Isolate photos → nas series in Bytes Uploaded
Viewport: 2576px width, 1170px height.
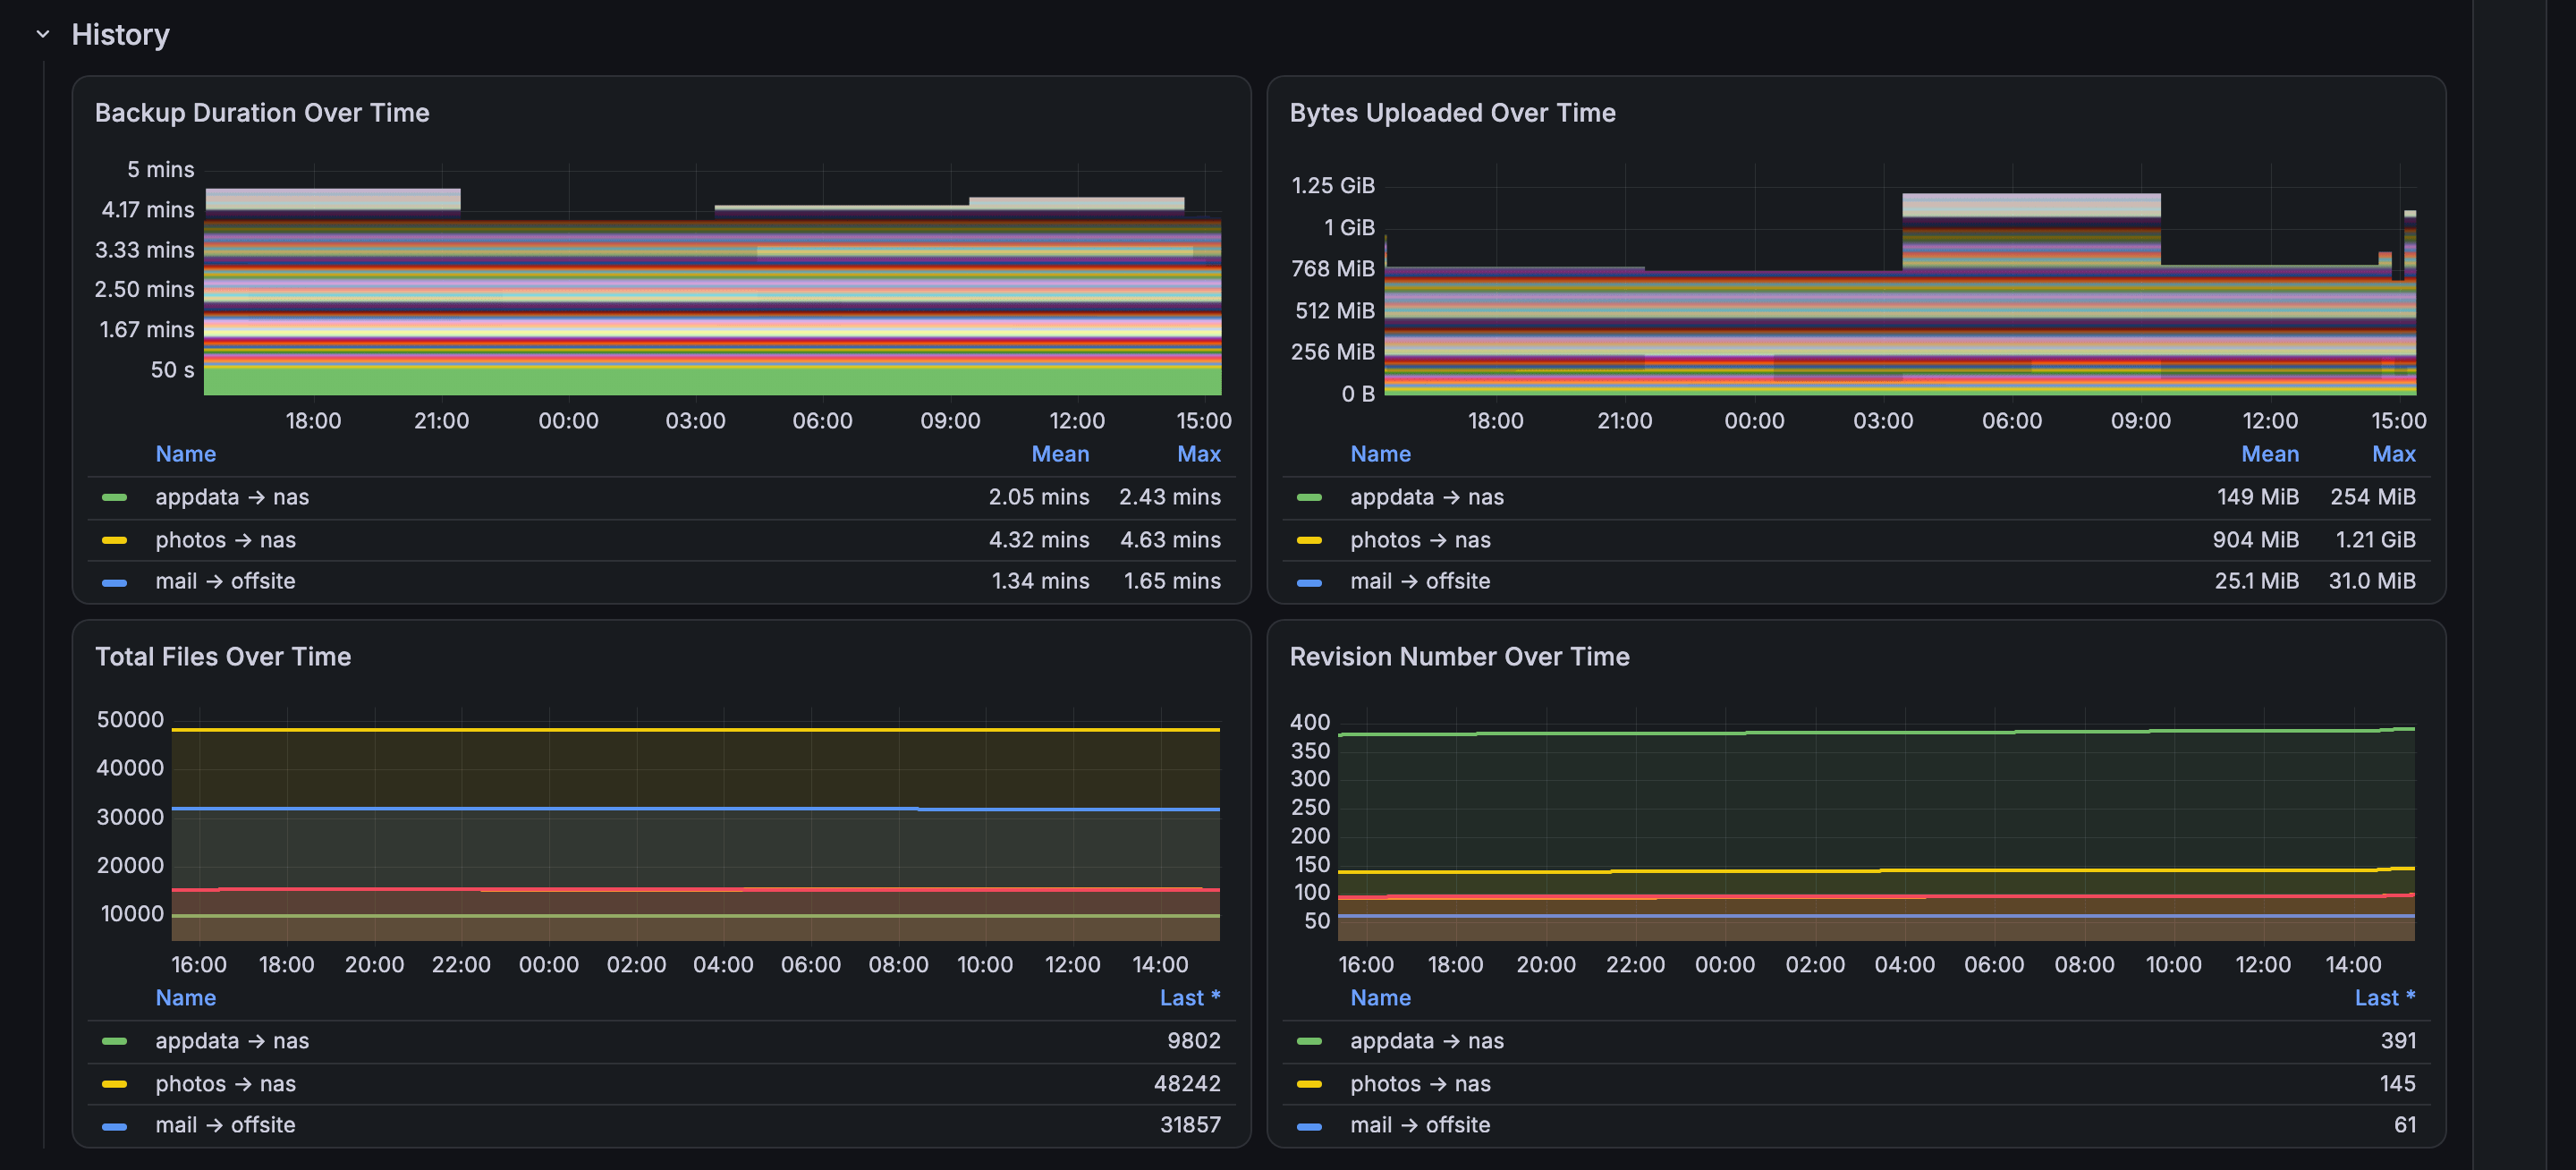[1420, 540]
